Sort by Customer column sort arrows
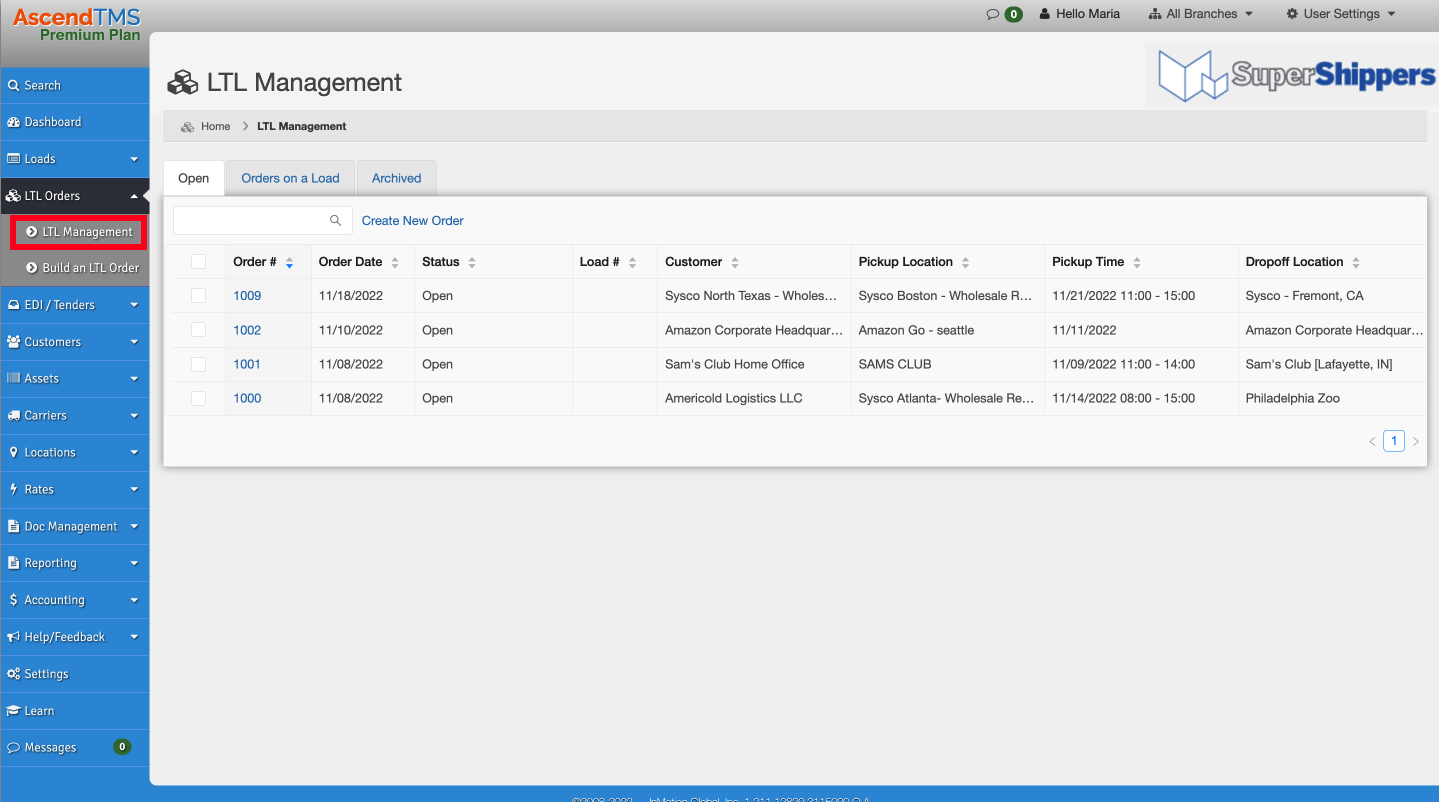The width and height of the screenshot is (1439, 802). [x=735, y=263]
